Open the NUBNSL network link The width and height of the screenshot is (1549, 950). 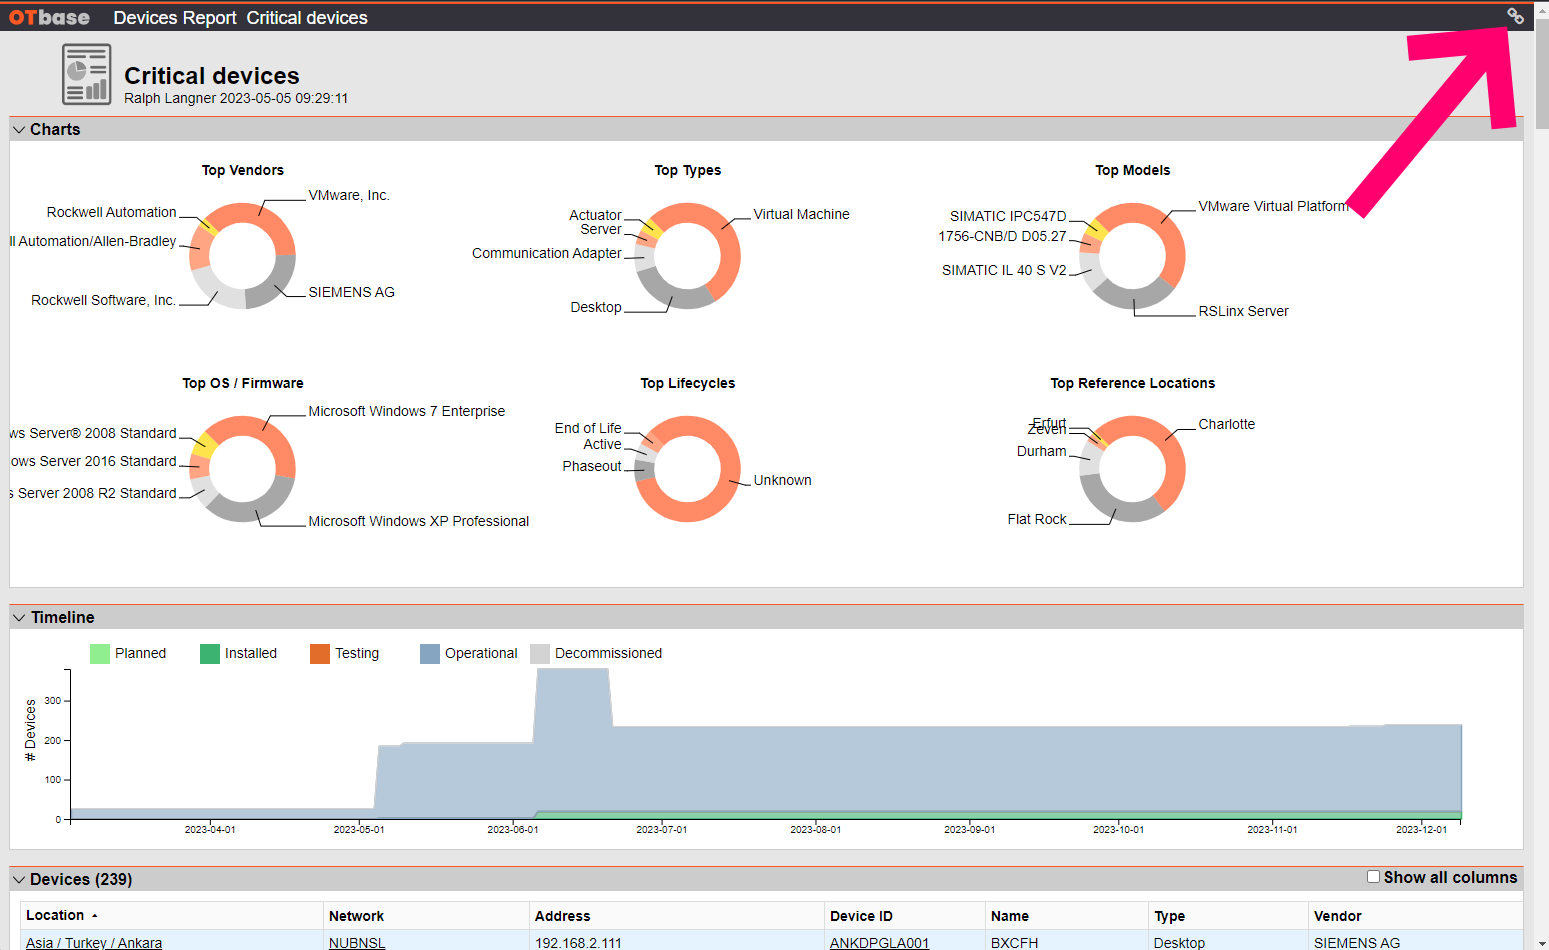tap(357, 943)
